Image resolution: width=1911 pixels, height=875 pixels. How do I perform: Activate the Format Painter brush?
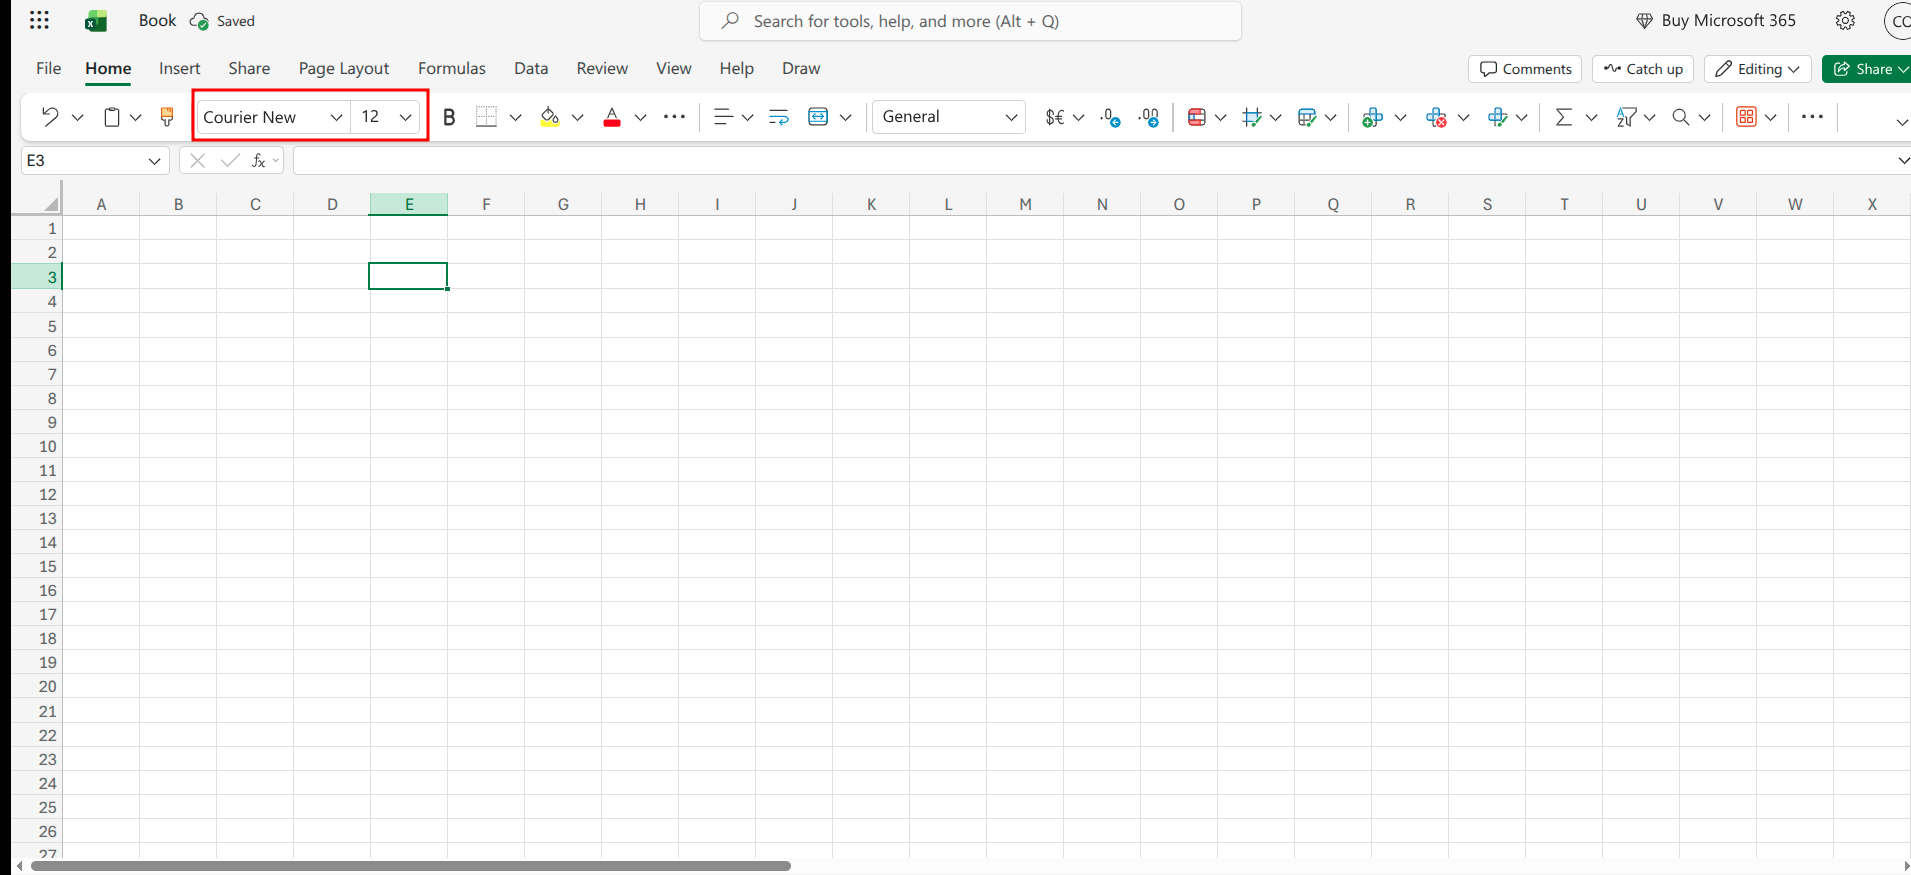pos(167,117)
